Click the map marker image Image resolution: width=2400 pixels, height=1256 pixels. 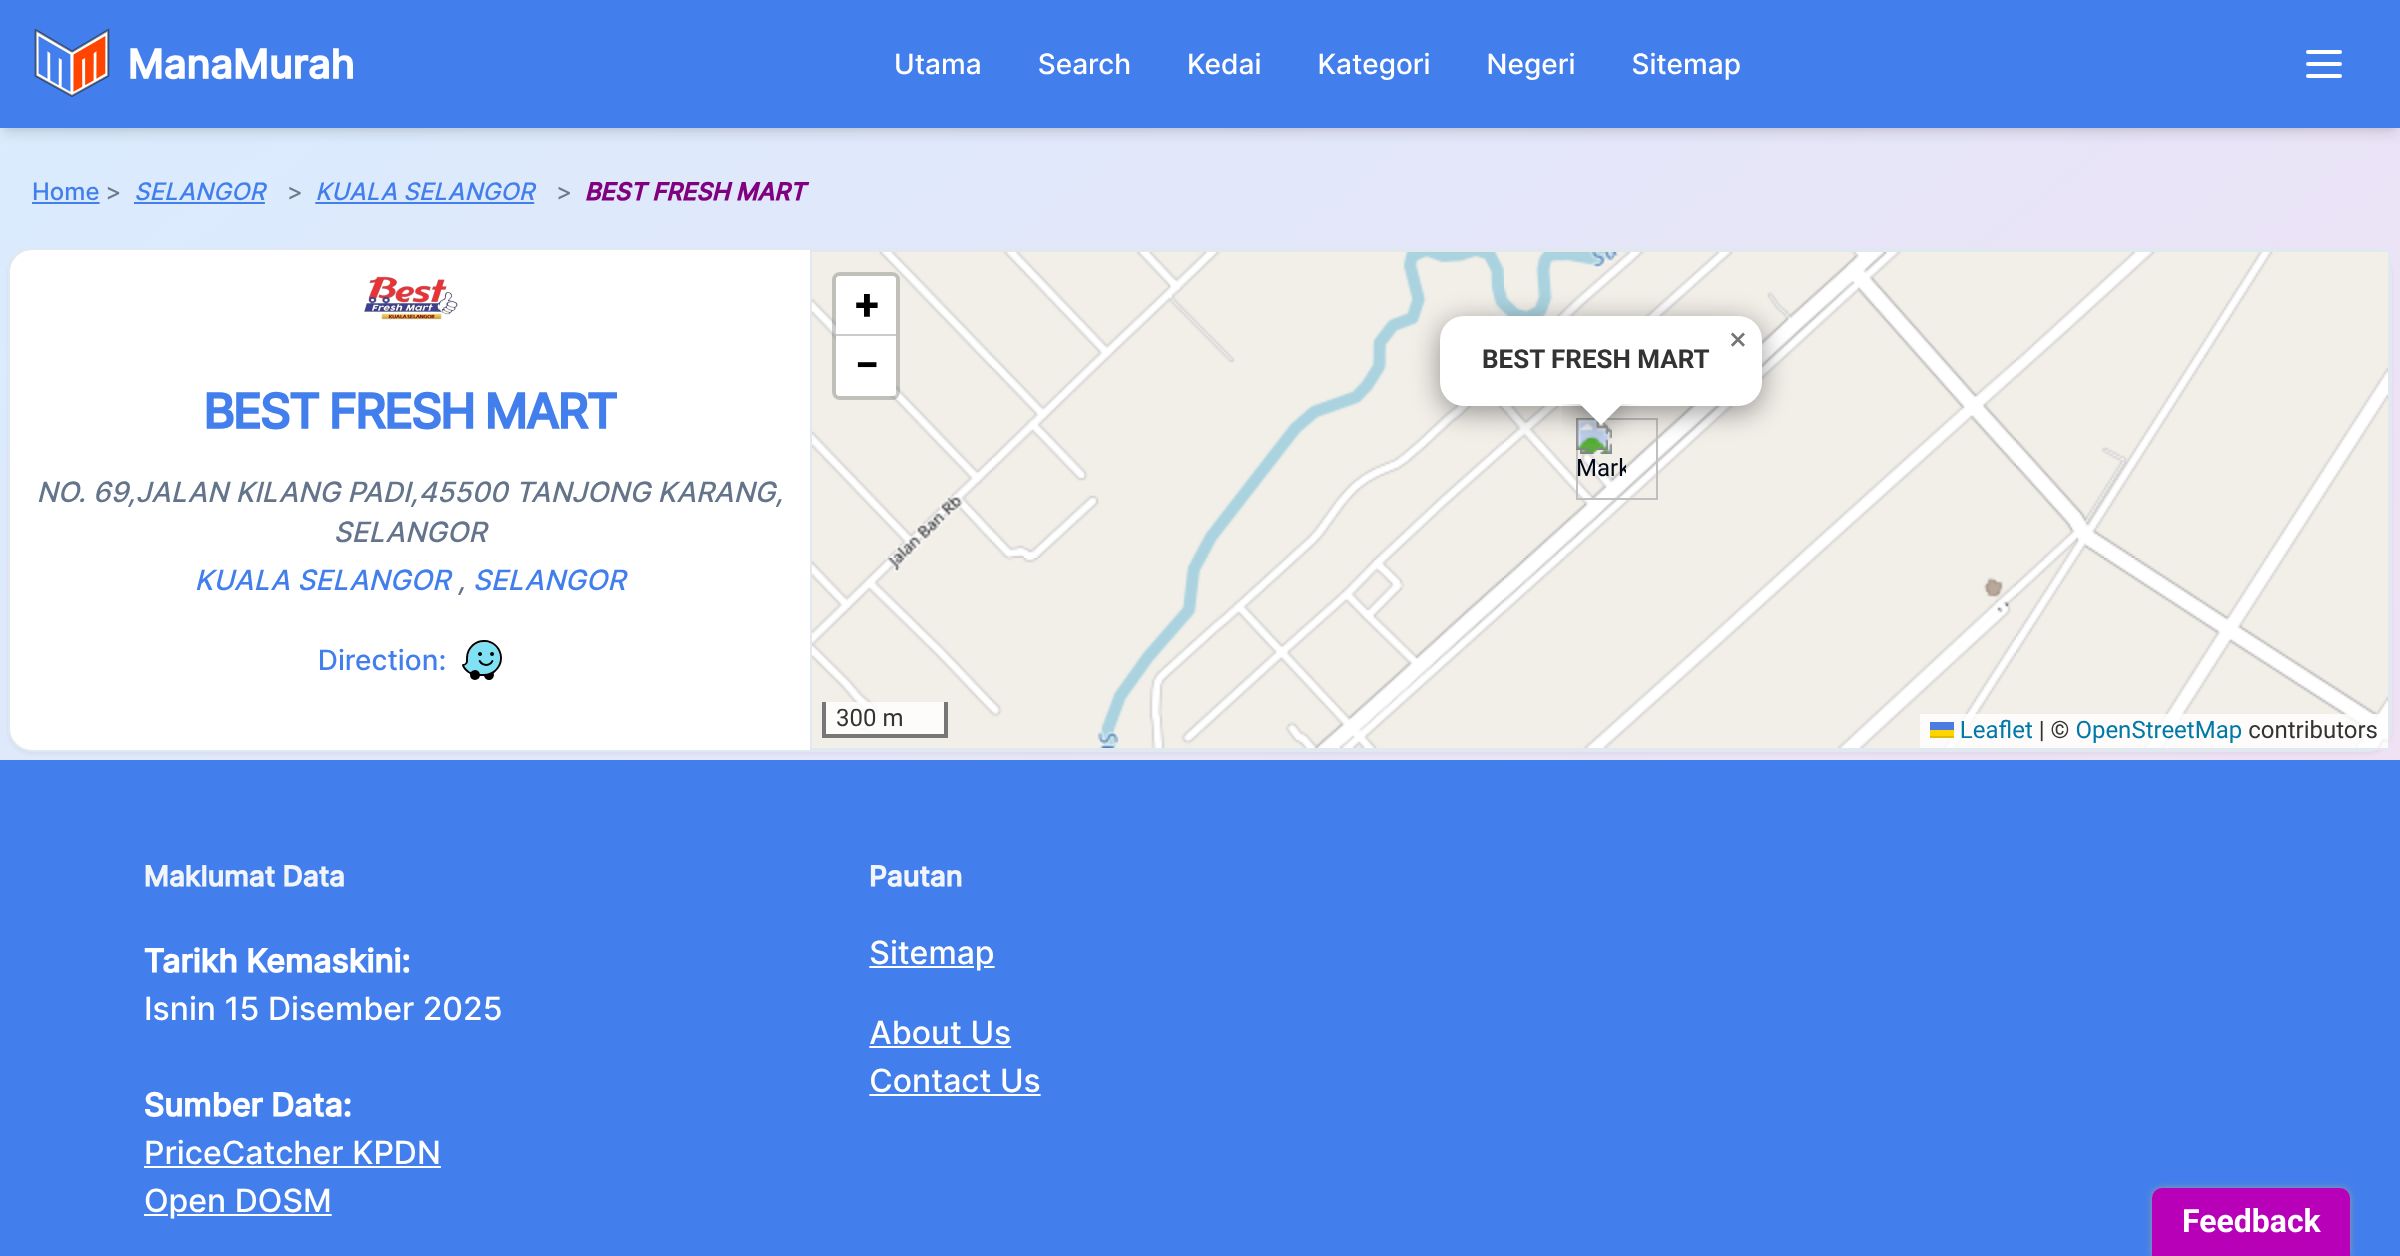1615,458
